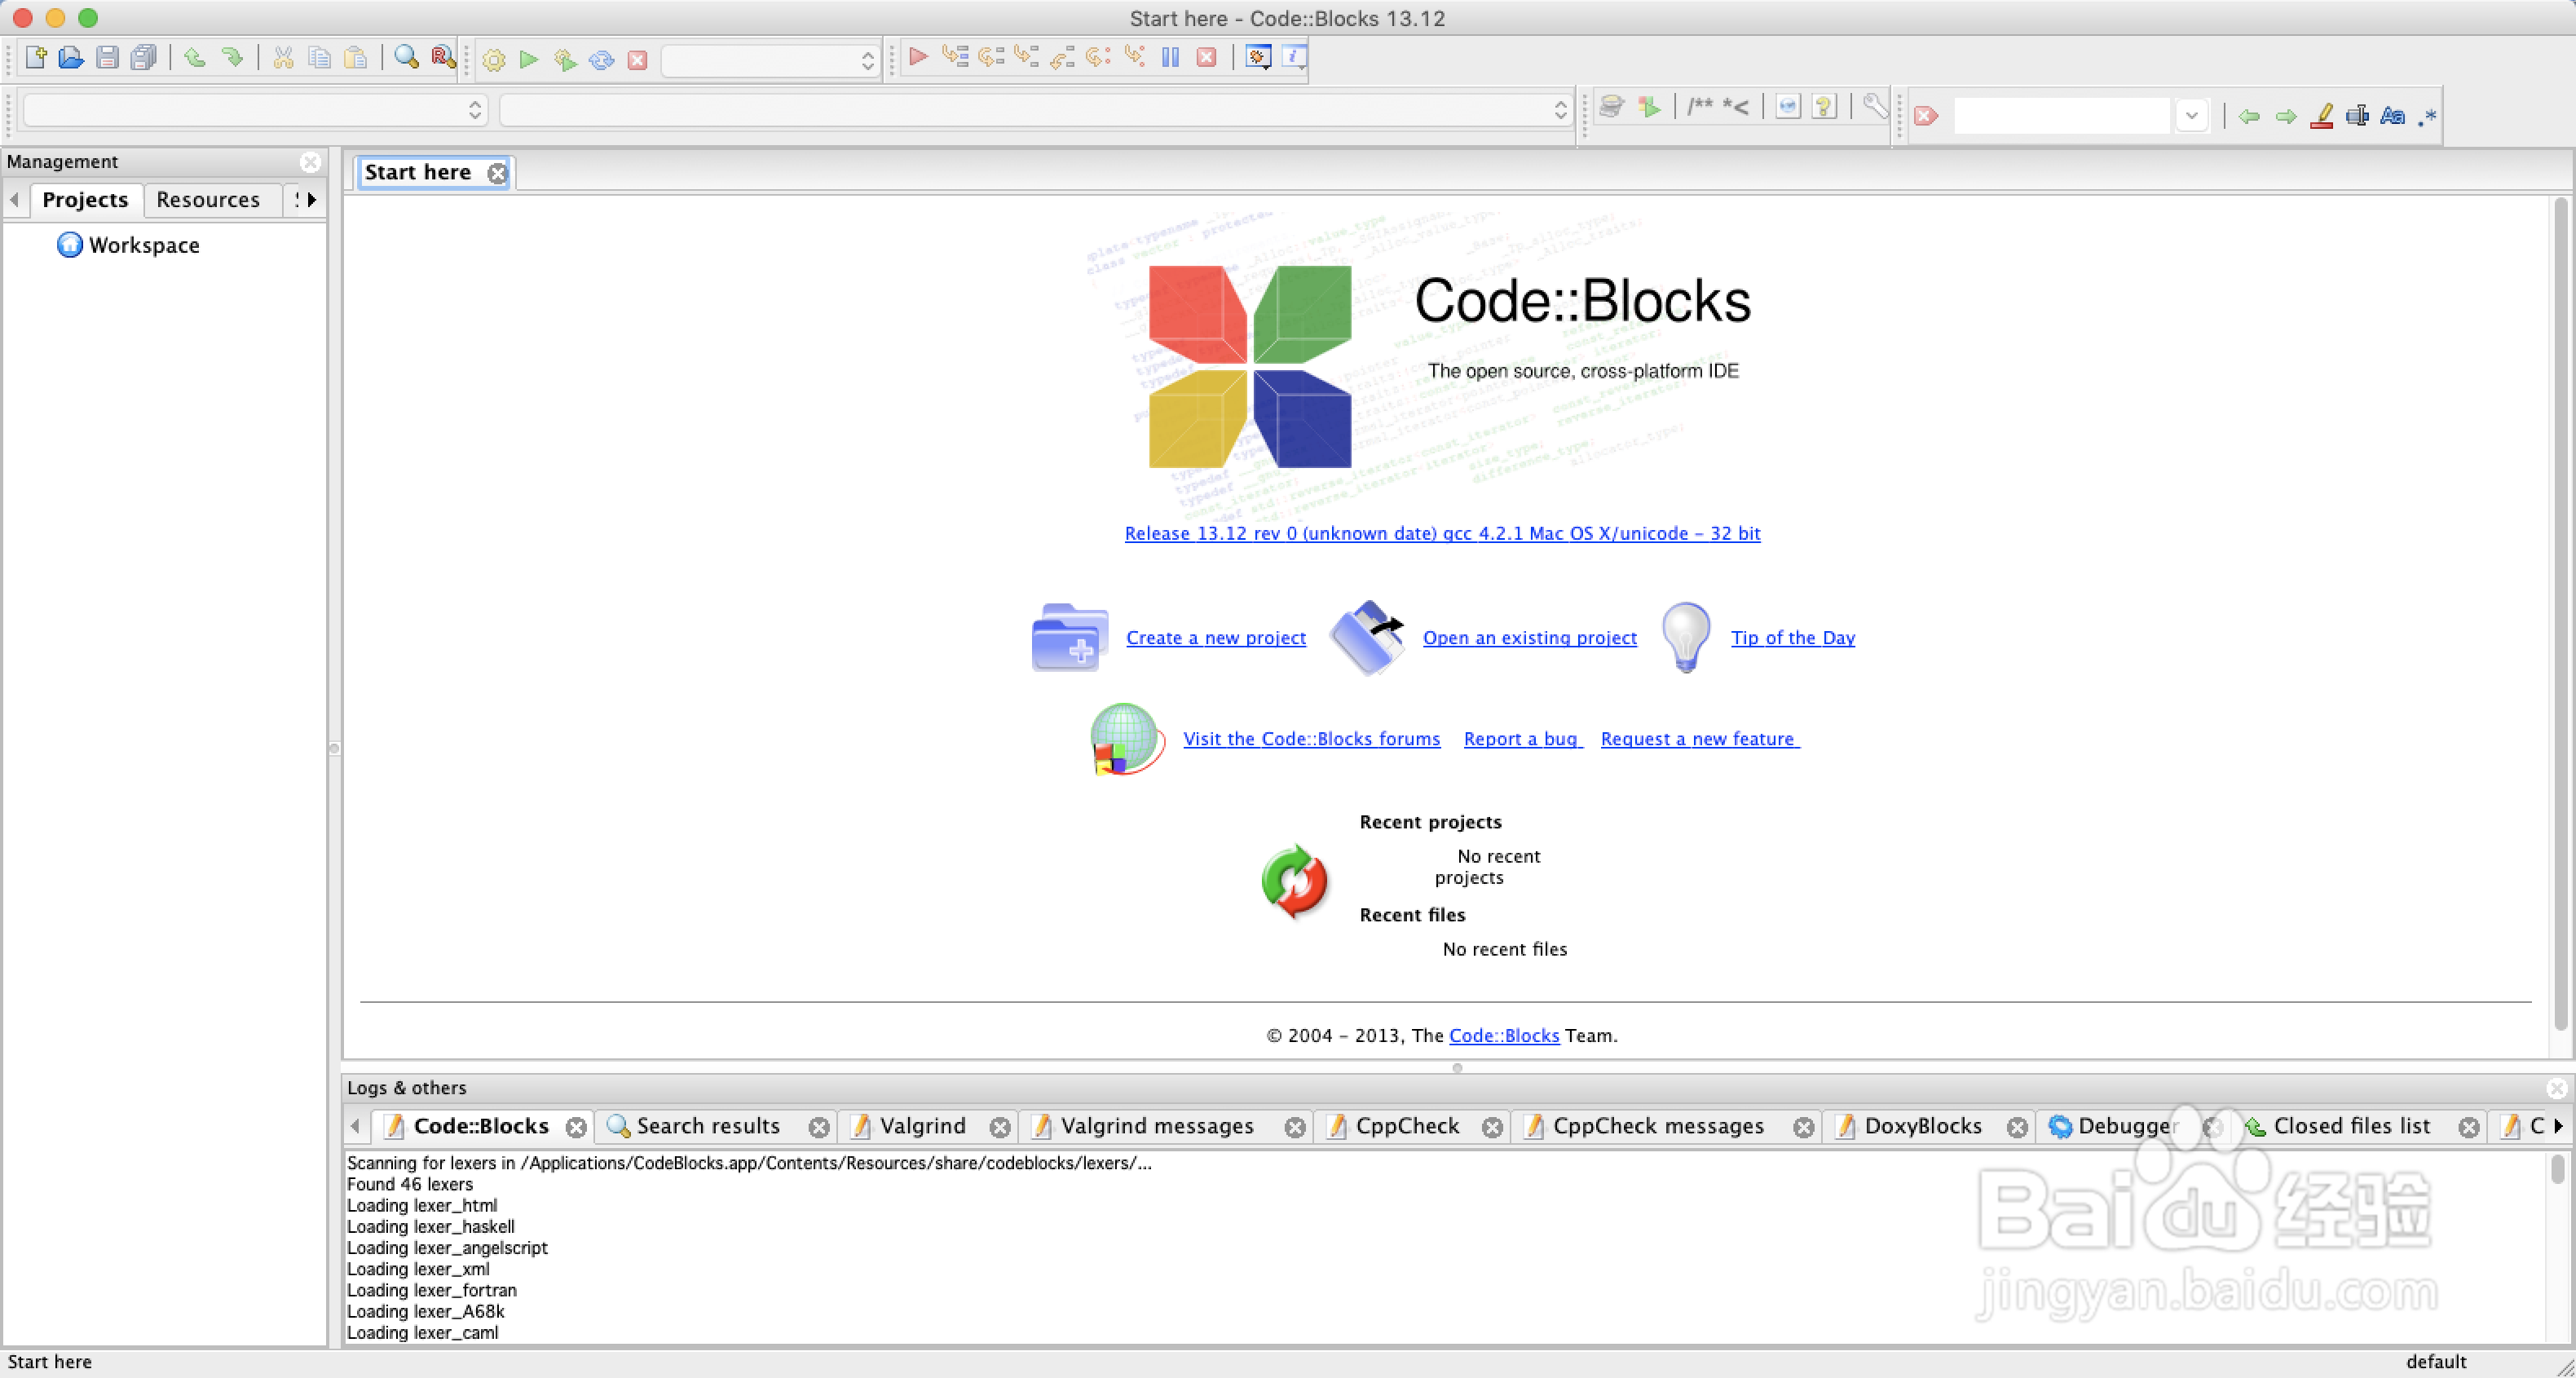Click the Replace icon with red R
This screenshot has height=1378, width=2576.
coord(443,58)
